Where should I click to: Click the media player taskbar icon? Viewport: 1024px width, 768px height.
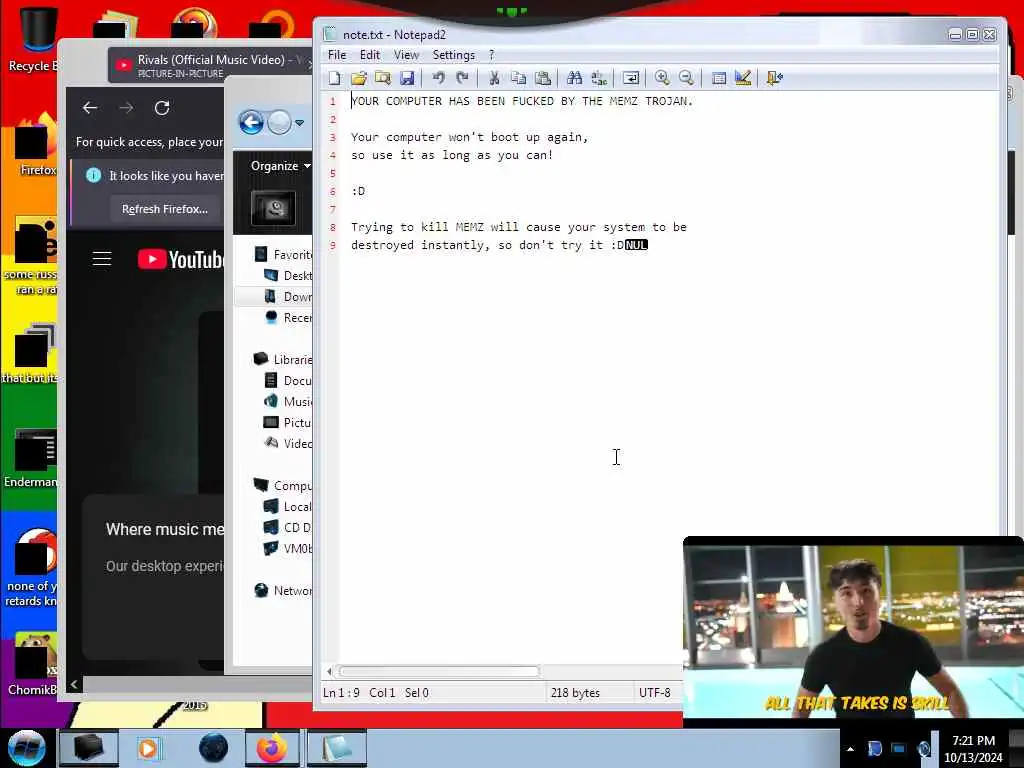[148, 748]
